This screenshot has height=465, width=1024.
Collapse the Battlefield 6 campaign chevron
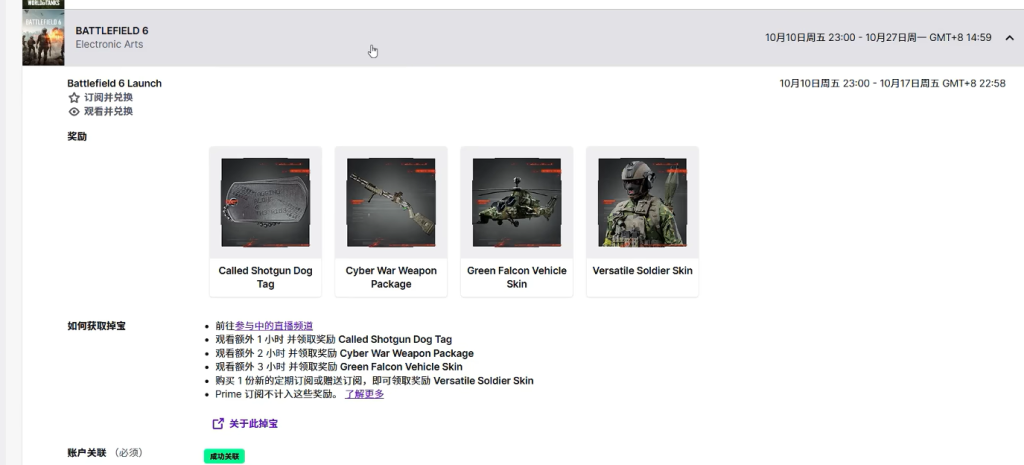pos(1009,38)
